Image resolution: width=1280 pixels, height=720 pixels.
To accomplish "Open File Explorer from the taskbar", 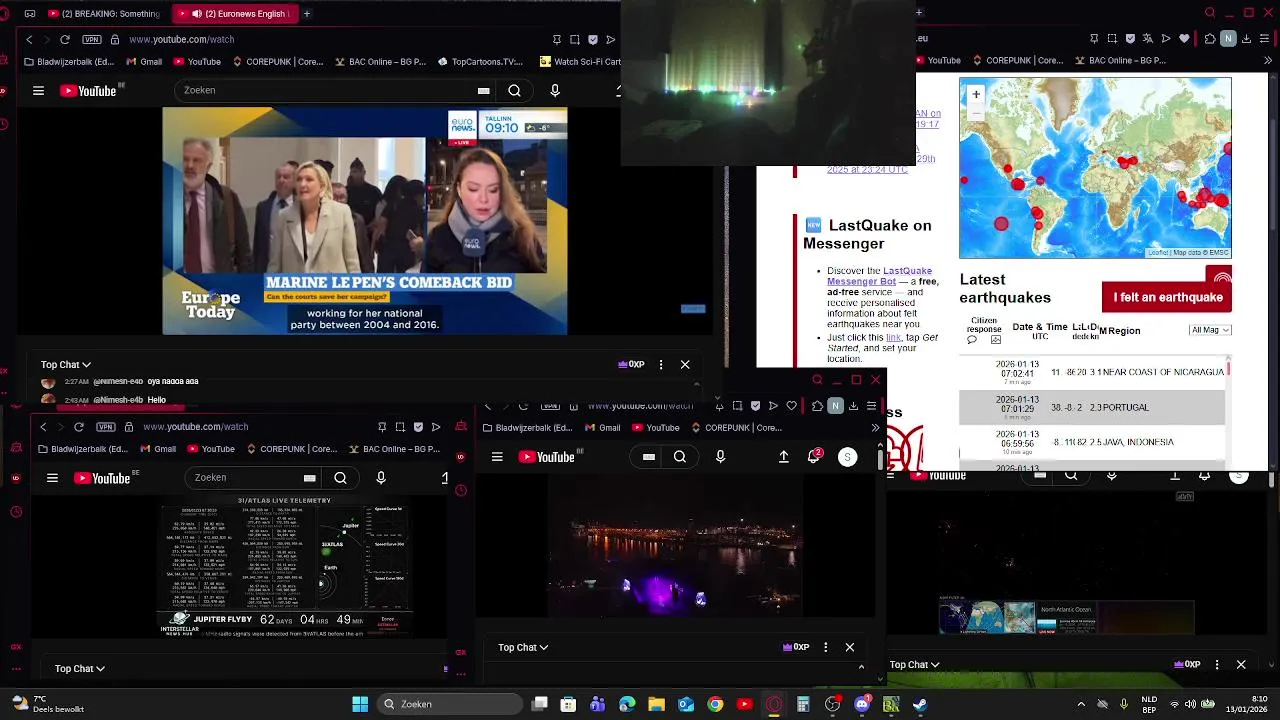I will click(x=656, y=704).
